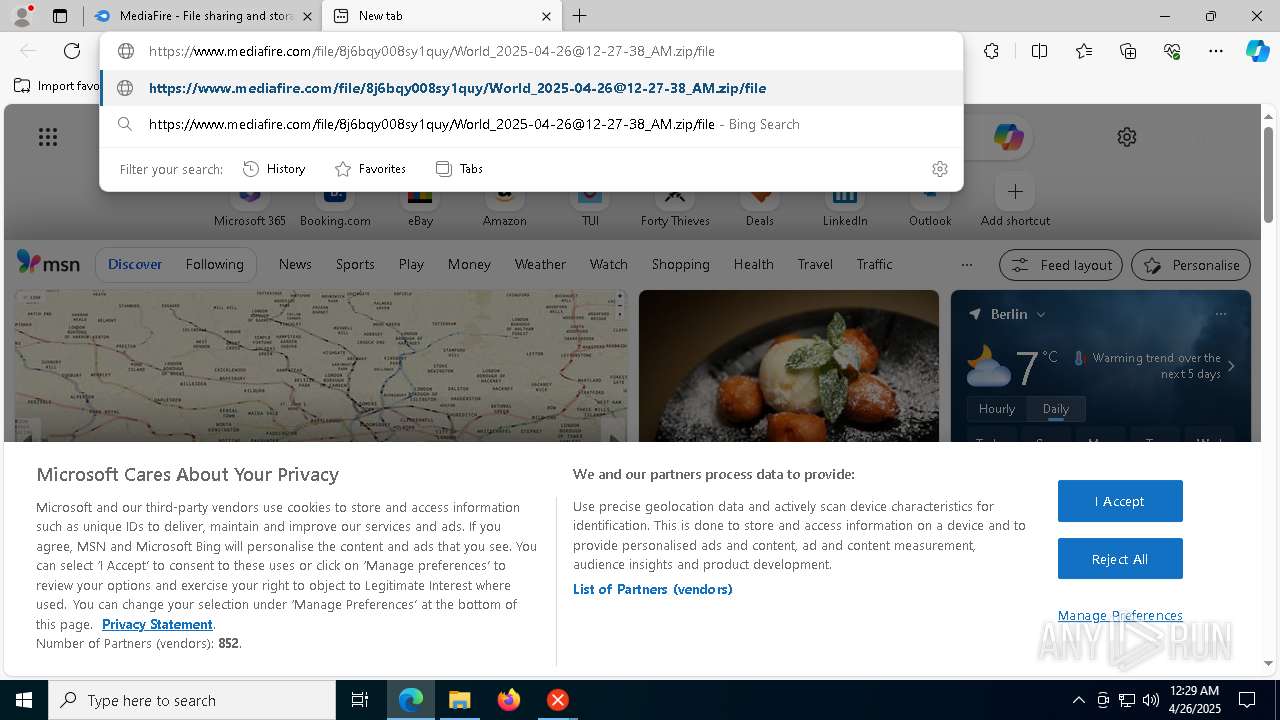The image size is (1280, 720).
Task: Close the New tab tab
Action: (x=546, y=16)
